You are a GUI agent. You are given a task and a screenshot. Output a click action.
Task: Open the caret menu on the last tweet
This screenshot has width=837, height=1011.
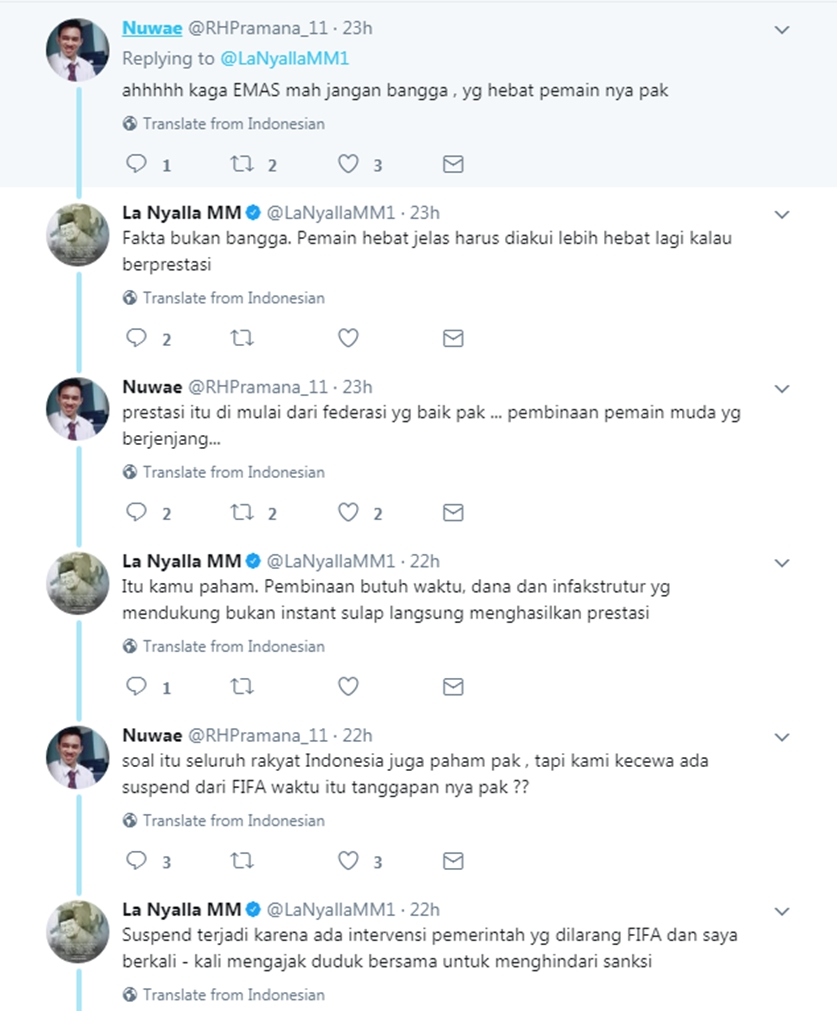point(782,911)
